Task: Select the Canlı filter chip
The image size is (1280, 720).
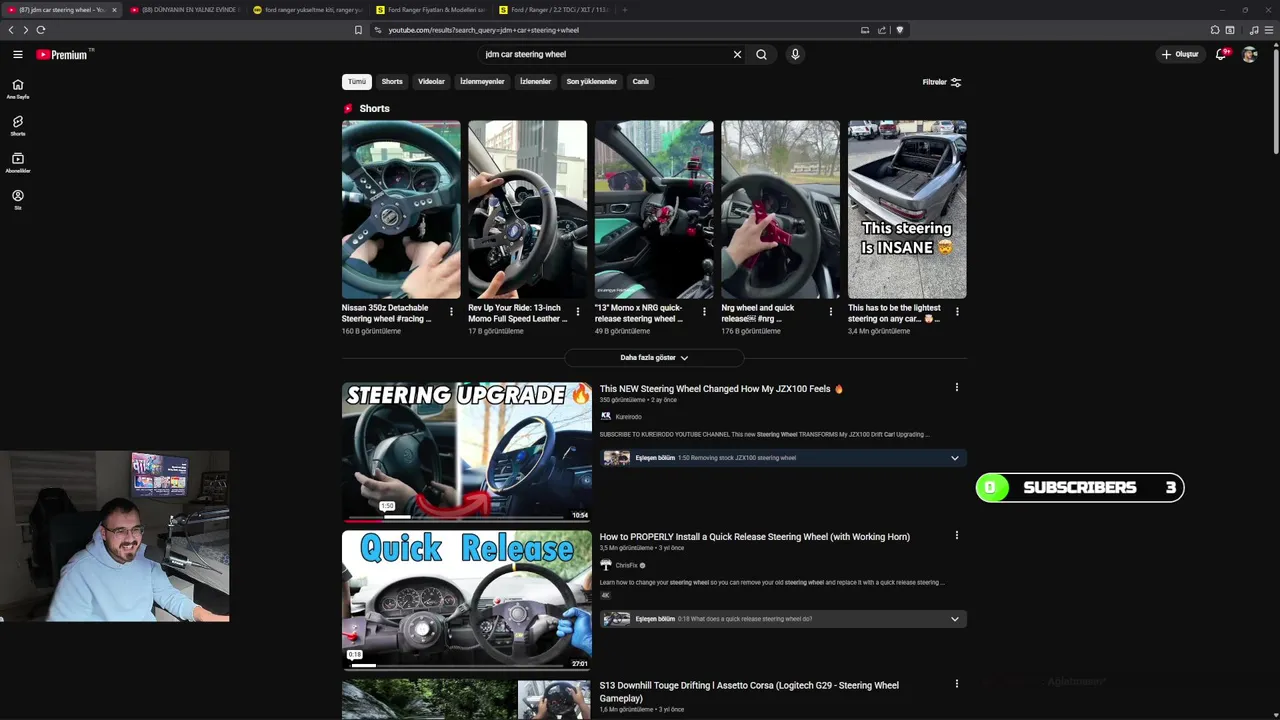Action: click(x=641, y=82)
